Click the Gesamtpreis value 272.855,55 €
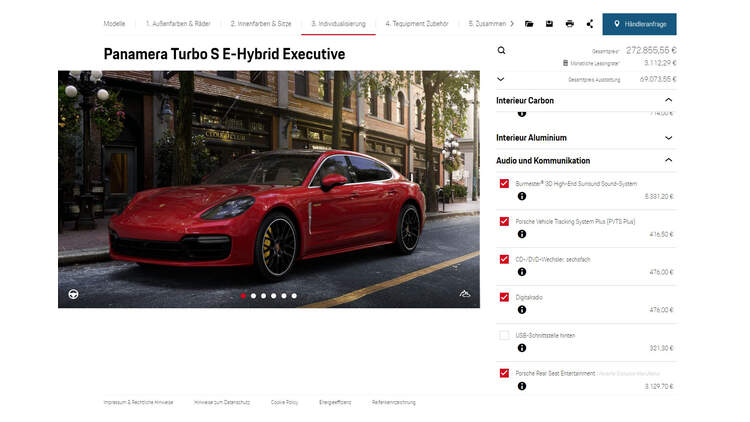The width and height of the screenshot is (750, 422). pos(651,50)
